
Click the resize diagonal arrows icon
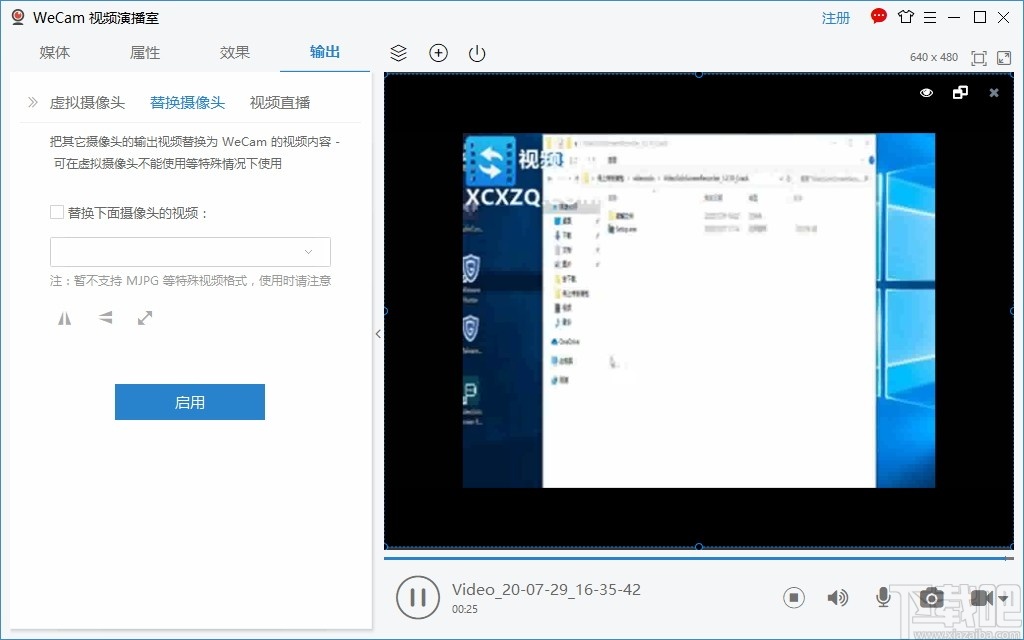pos(144,317)
